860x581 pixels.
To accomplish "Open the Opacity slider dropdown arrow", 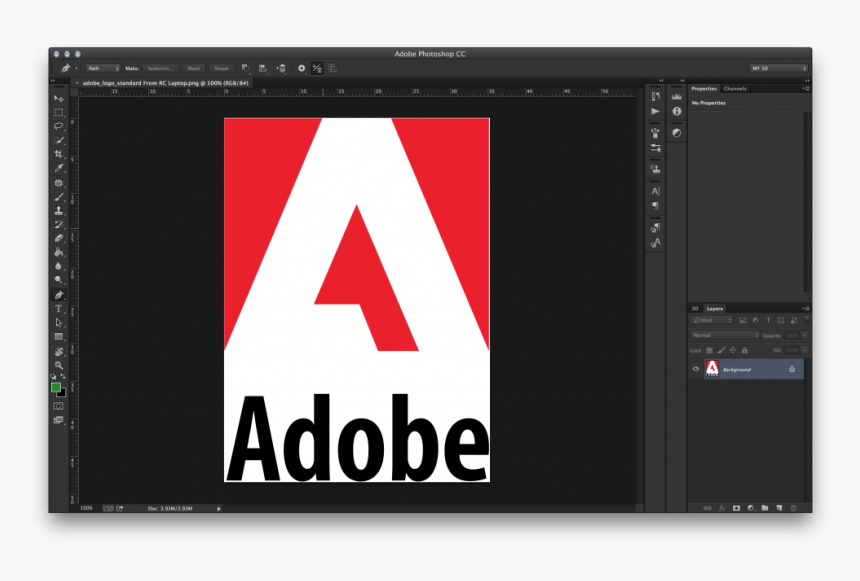I will coord(805,335).
